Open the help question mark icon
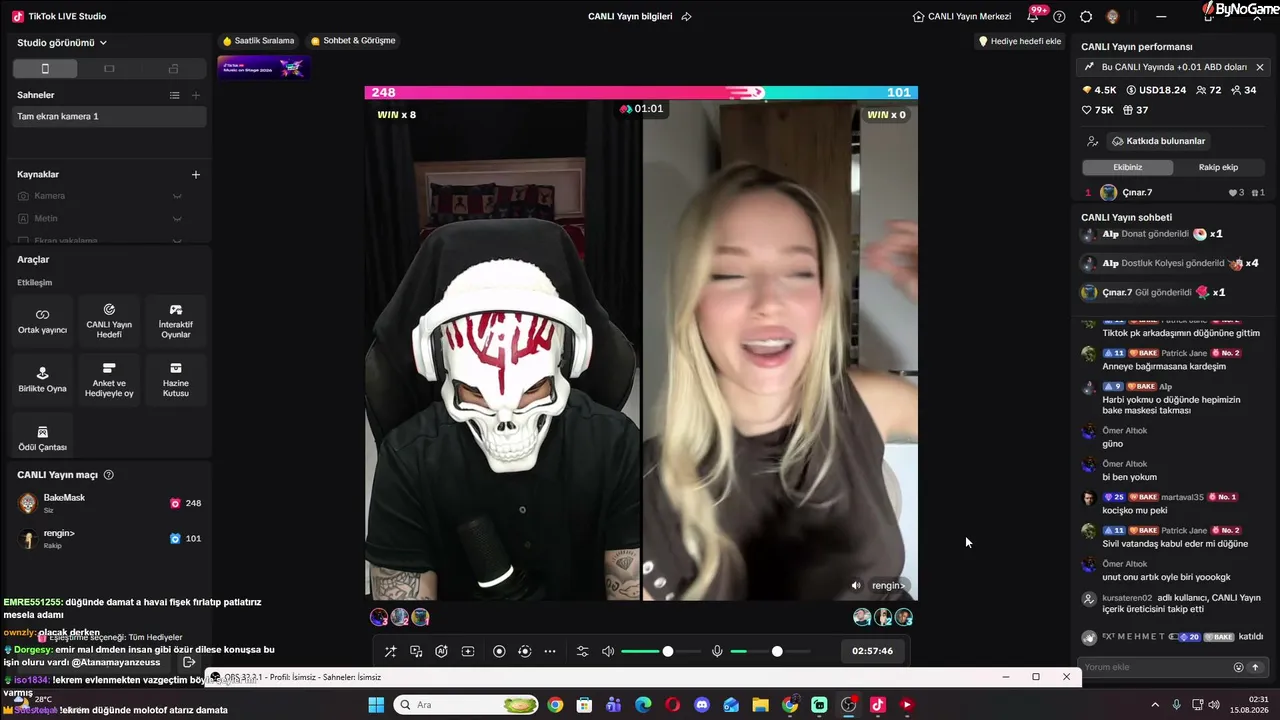 pyautogui.click(x=1060, y=16)
